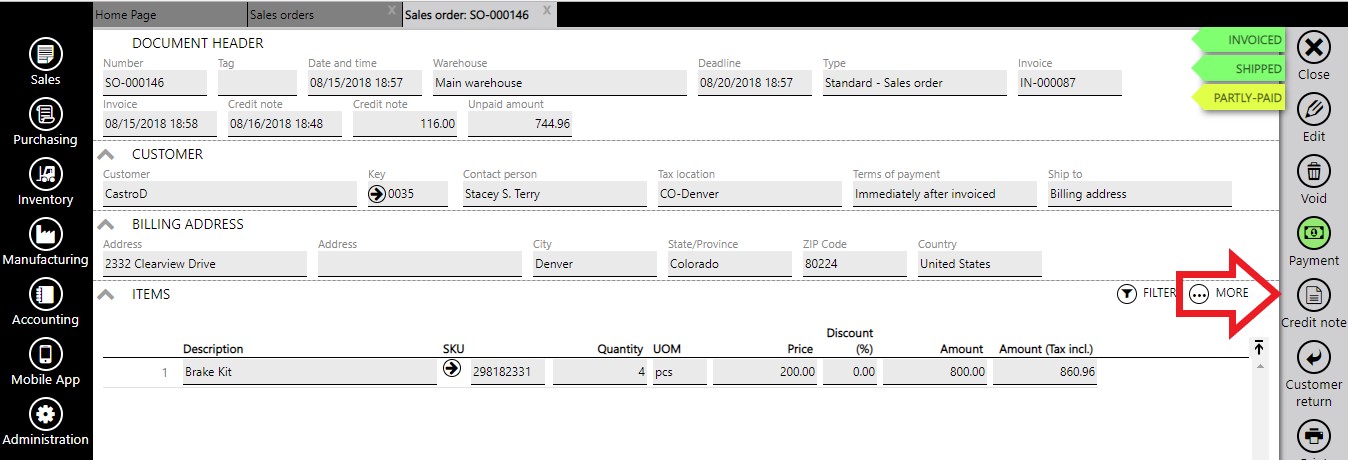
Task: Click the arrow icon beside Key 0035
Action: (377, 194)
